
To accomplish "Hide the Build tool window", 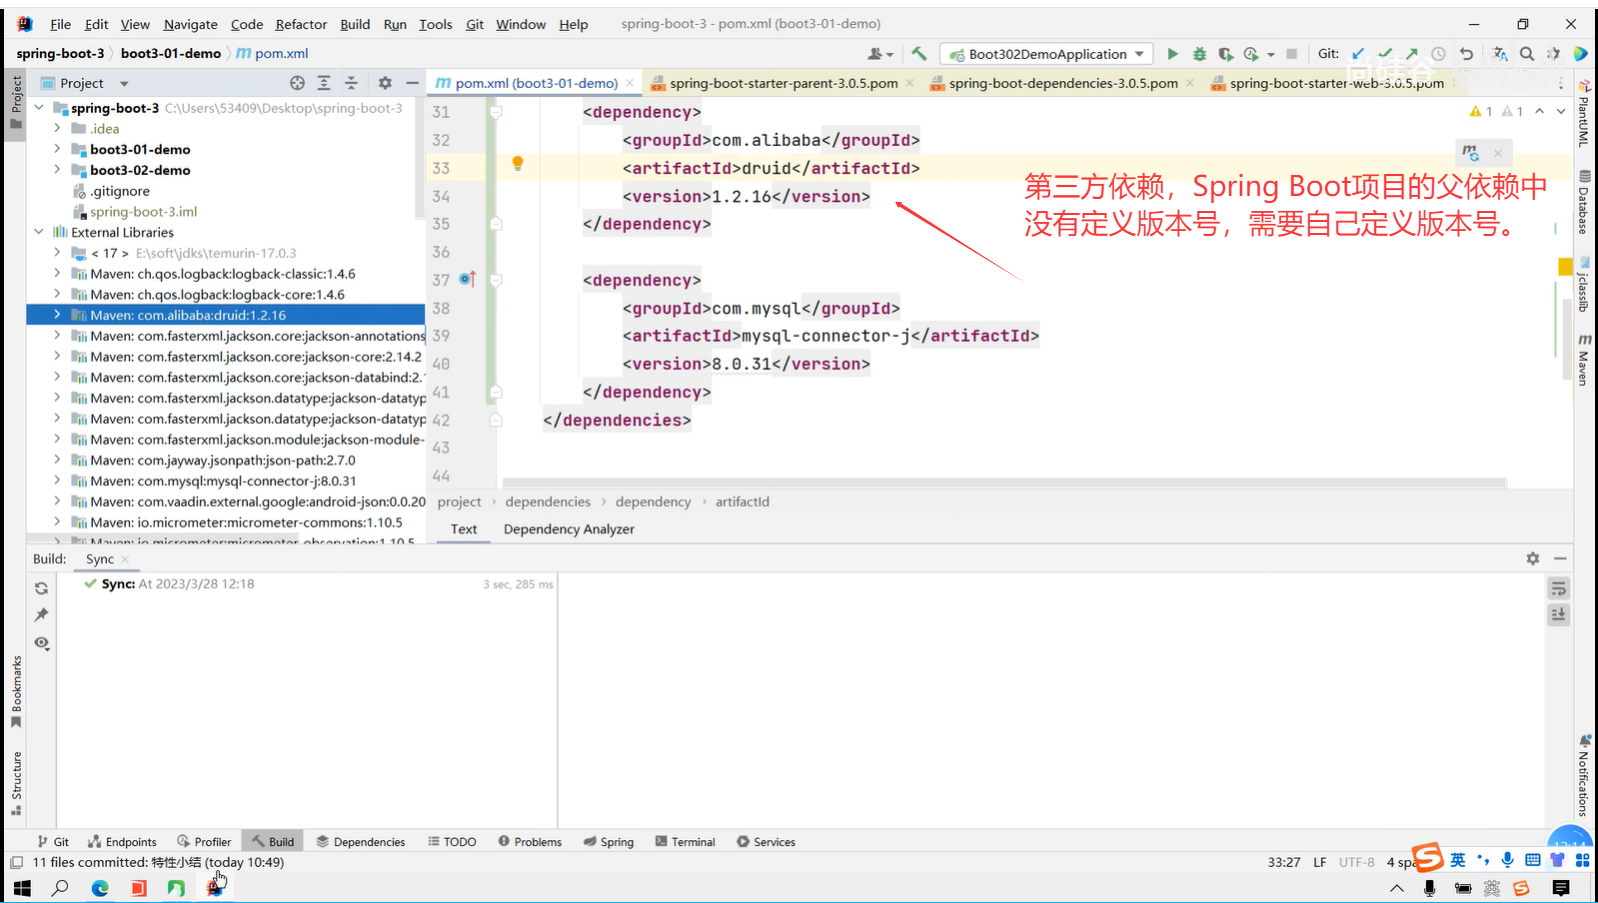I will click(1560, 559).
